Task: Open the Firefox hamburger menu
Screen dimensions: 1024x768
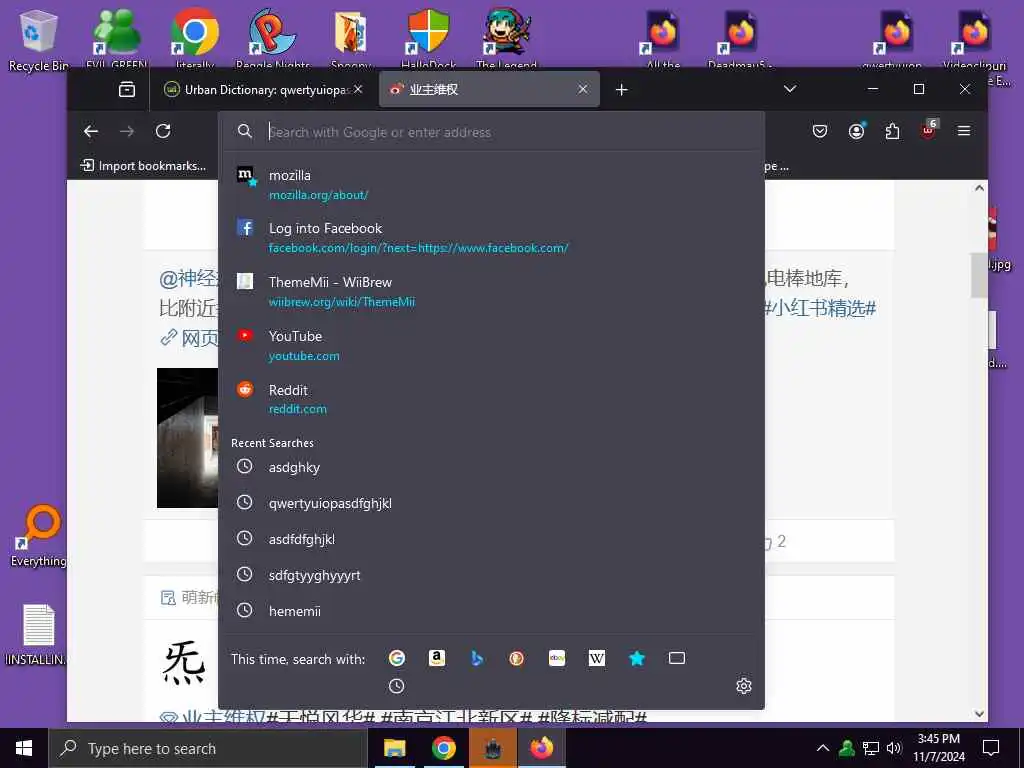Action: tap(964, 131)
